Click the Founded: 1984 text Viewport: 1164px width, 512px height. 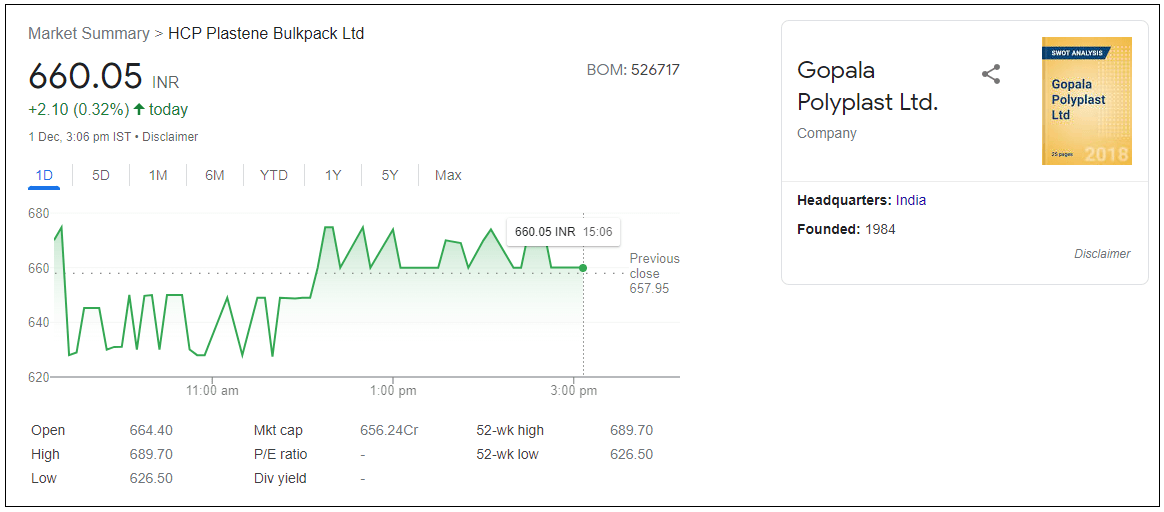point(846,229)
